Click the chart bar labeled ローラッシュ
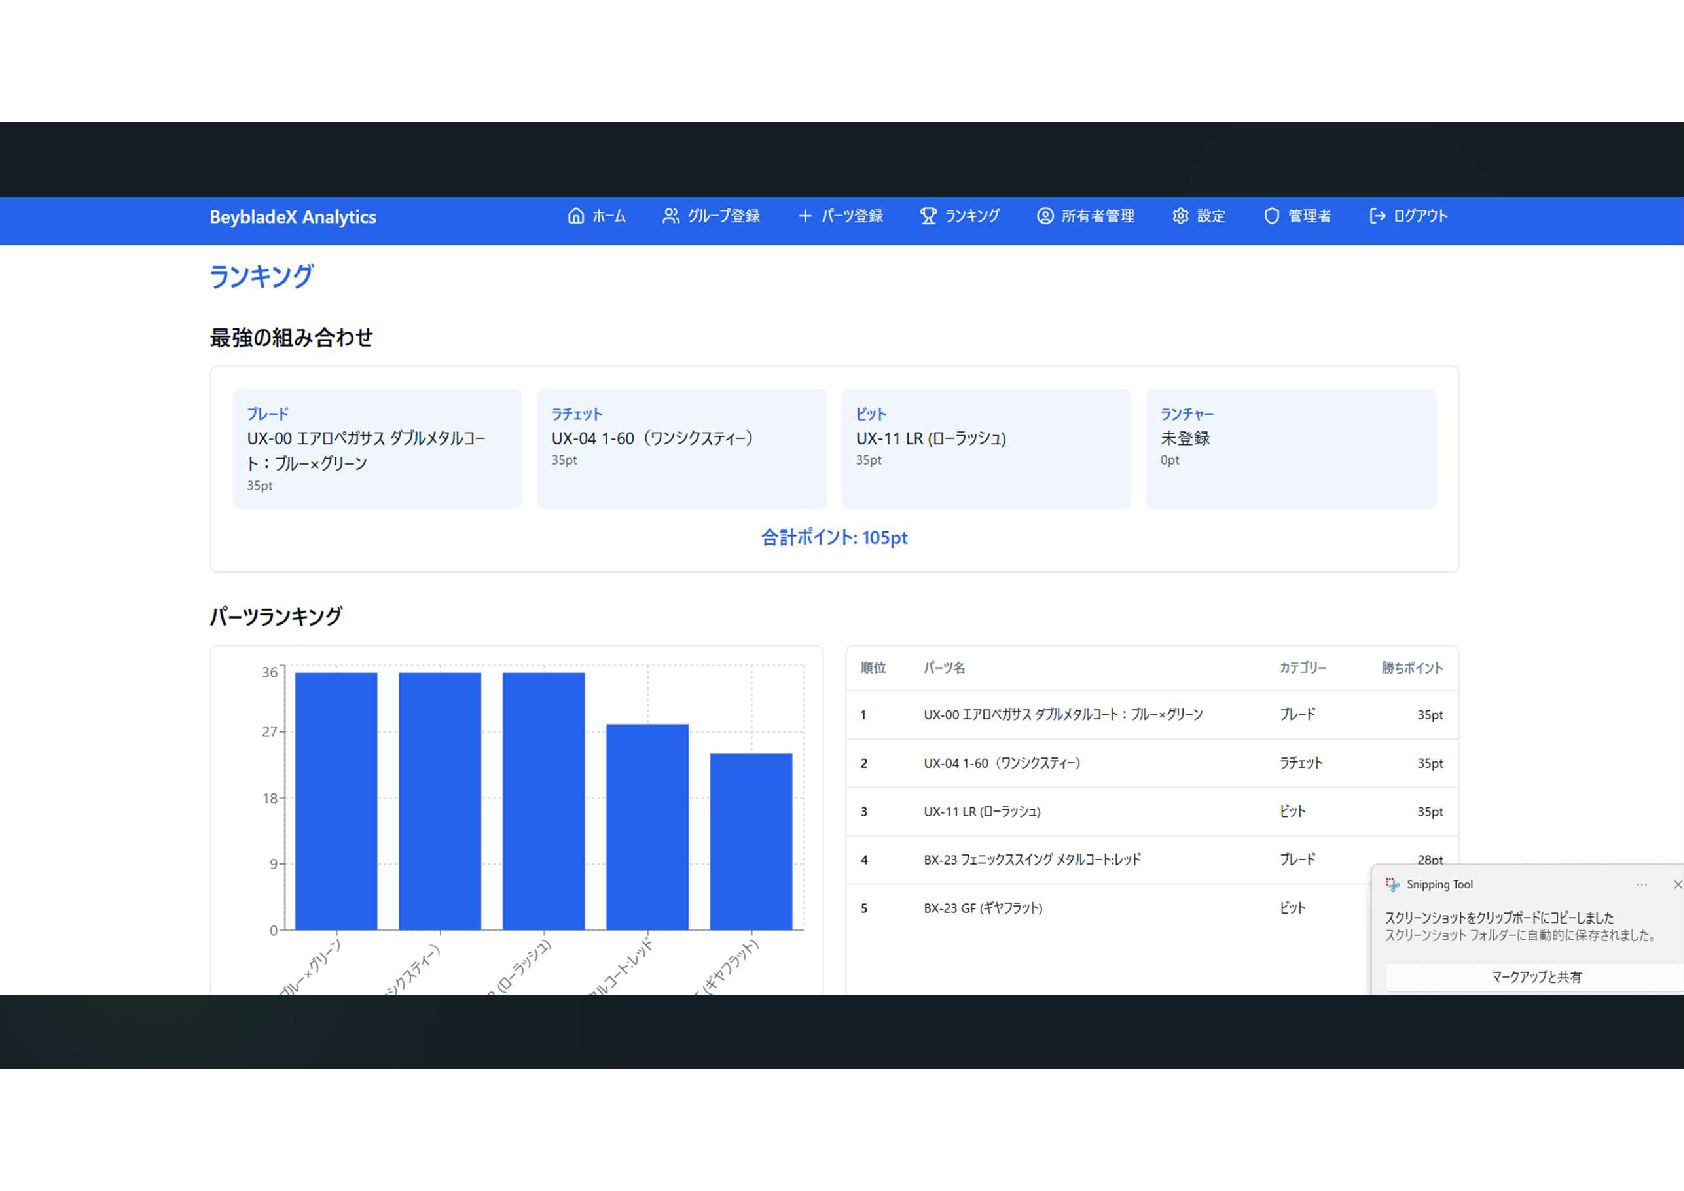This screenshot has width=1684, height=1191. tap(544, 801)
